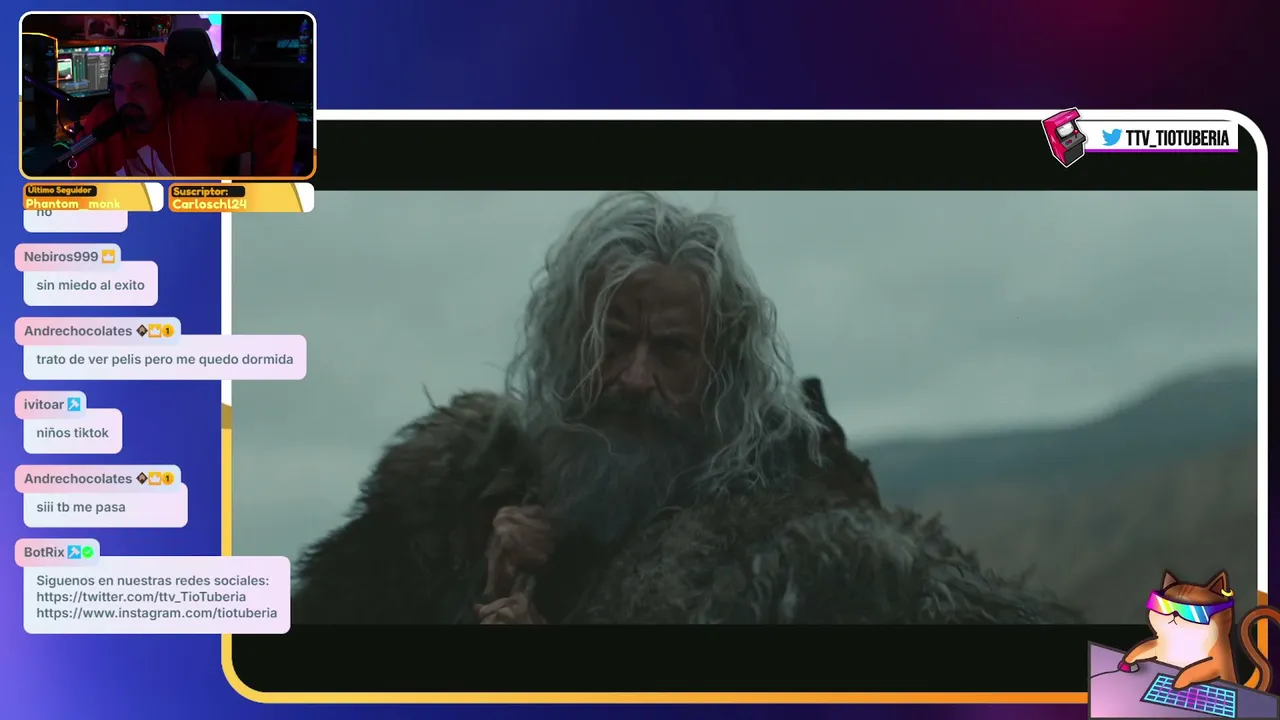1280x720 pixels.
Task: Click the movie video showing the bearded man
Action: coord(744,407)
